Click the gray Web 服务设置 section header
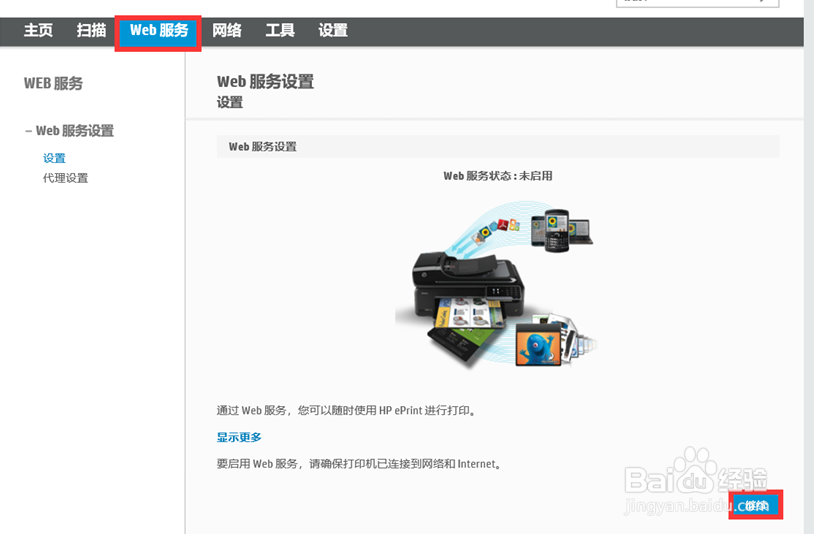 coord(498,146)
